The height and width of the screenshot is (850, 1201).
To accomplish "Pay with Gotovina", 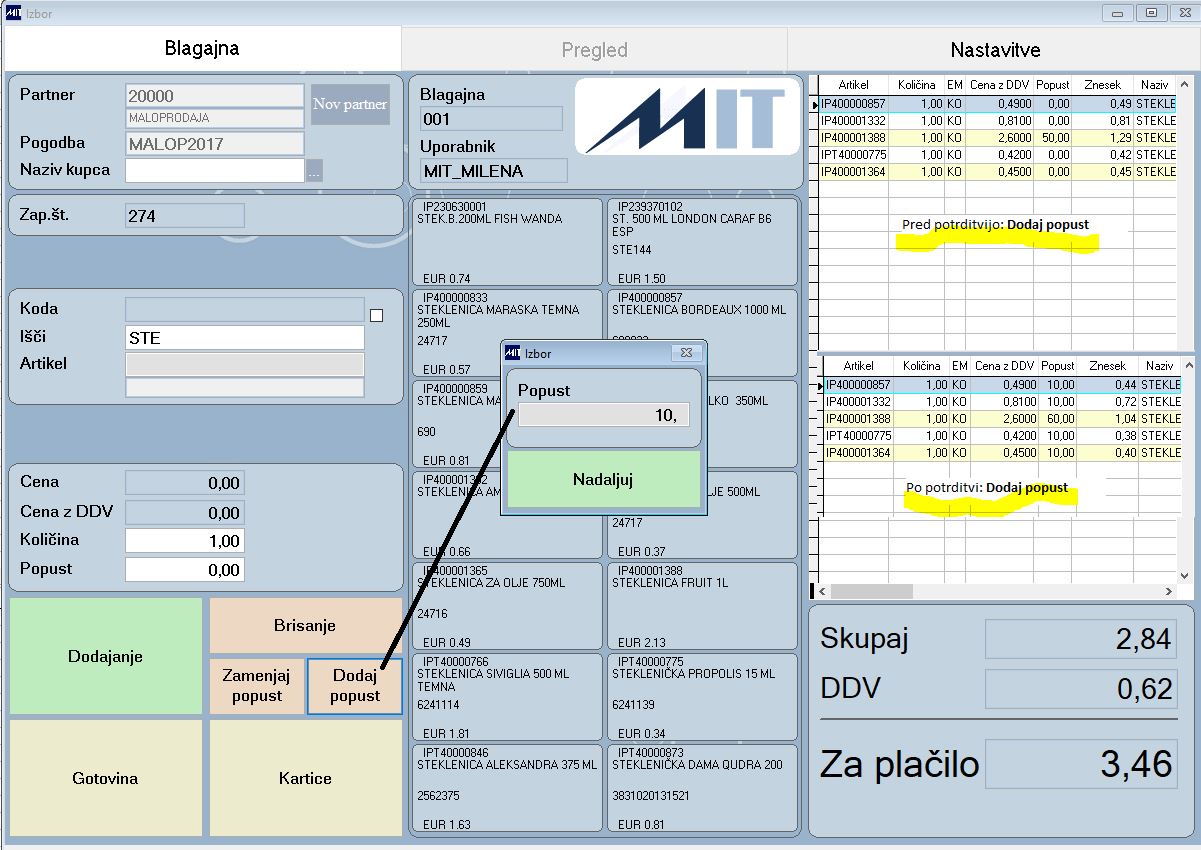I will click(x=105, y=778).
